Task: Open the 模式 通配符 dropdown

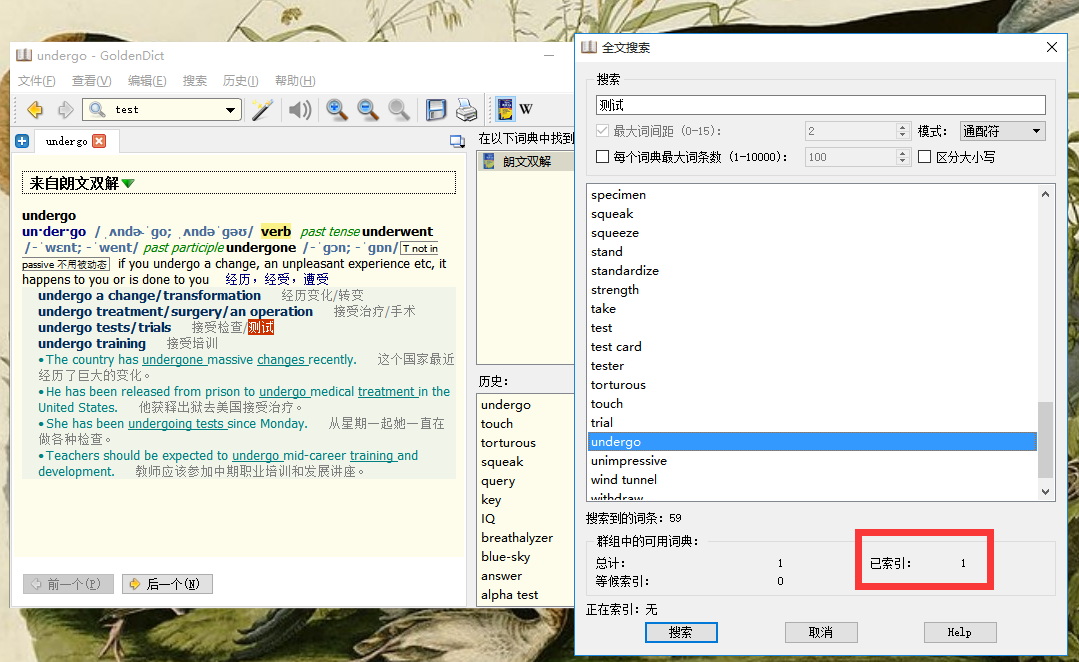Action: pyautogui.click(x=1002, y=131)
